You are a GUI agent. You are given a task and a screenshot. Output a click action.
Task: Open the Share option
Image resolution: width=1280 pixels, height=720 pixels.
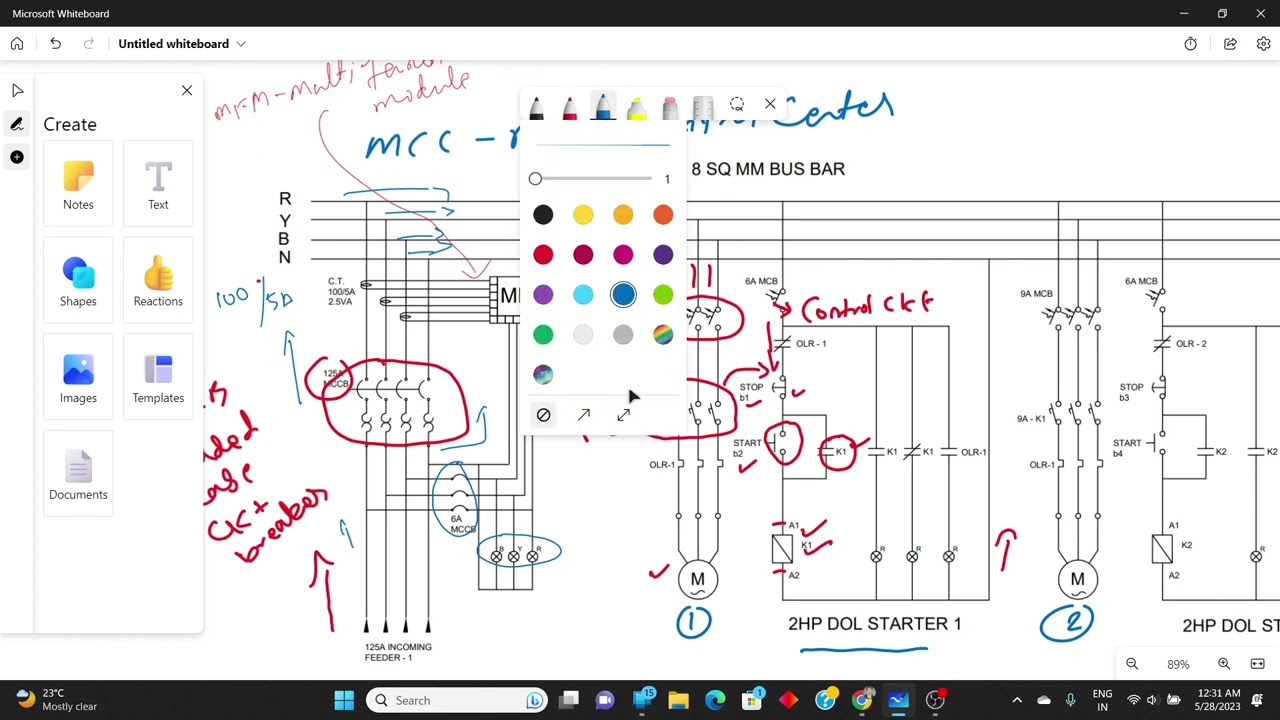[1230, 44]
